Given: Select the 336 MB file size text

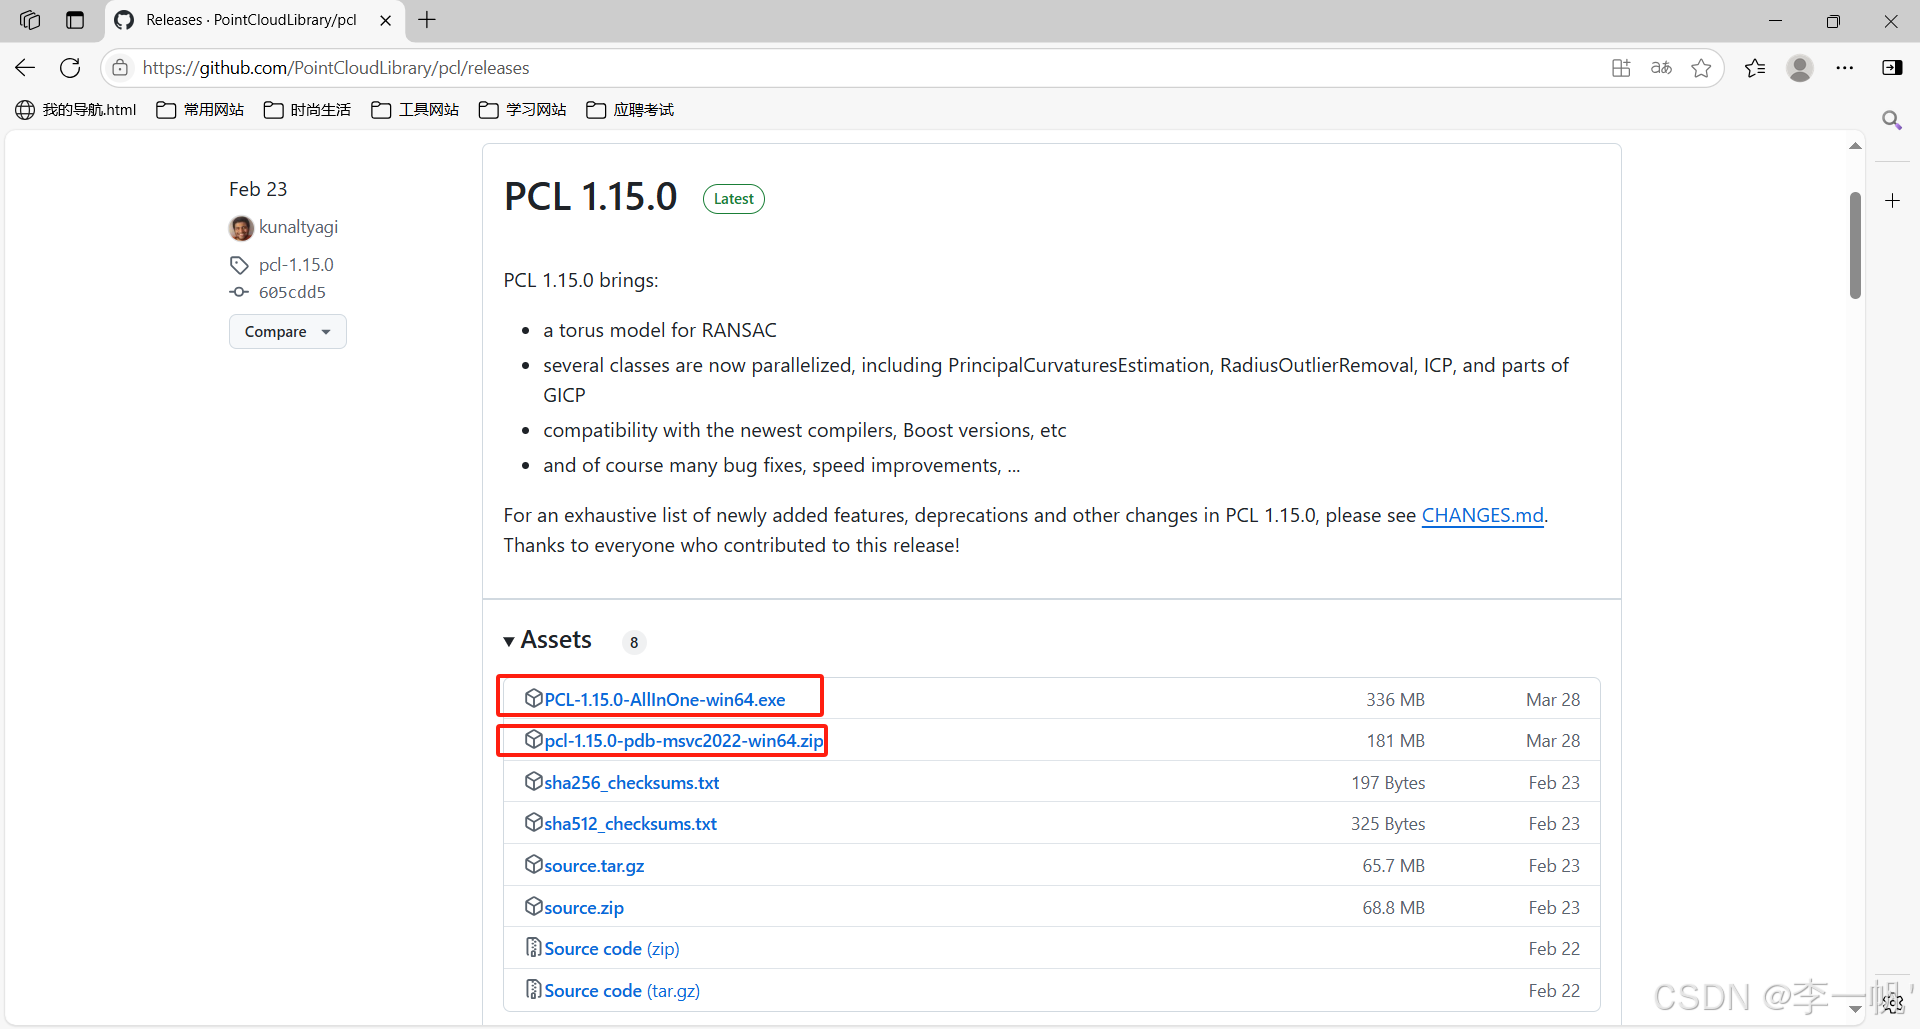Looking at the screenshot, I should point(1395,700).
